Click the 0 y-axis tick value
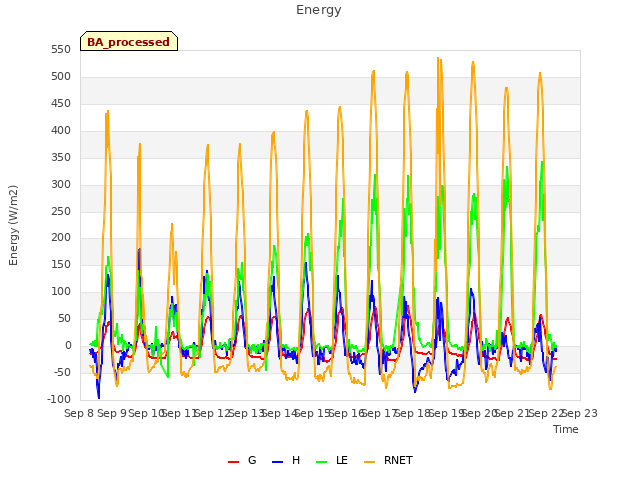The width and height of the screenshot is (640, 480). point(68,345)
